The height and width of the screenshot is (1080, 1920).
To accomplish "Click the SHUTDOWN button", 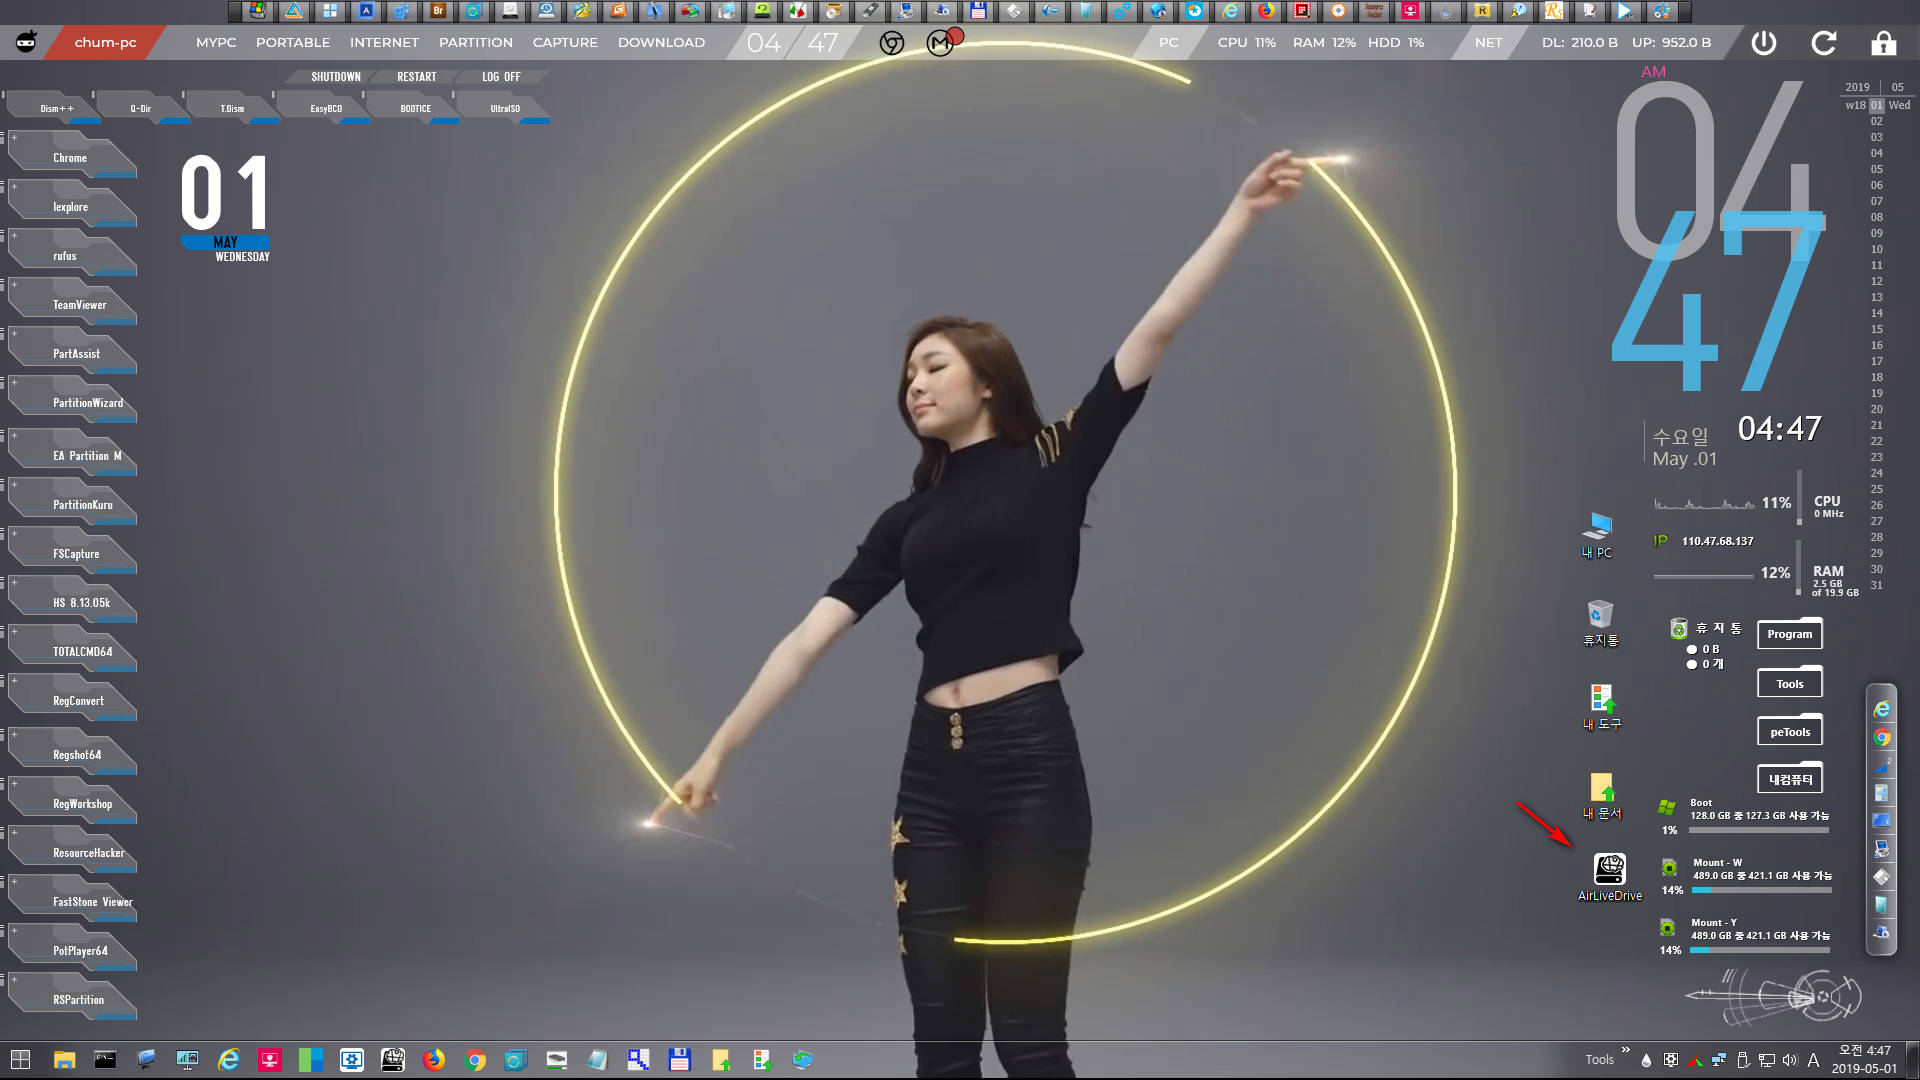I will (336, 77).
